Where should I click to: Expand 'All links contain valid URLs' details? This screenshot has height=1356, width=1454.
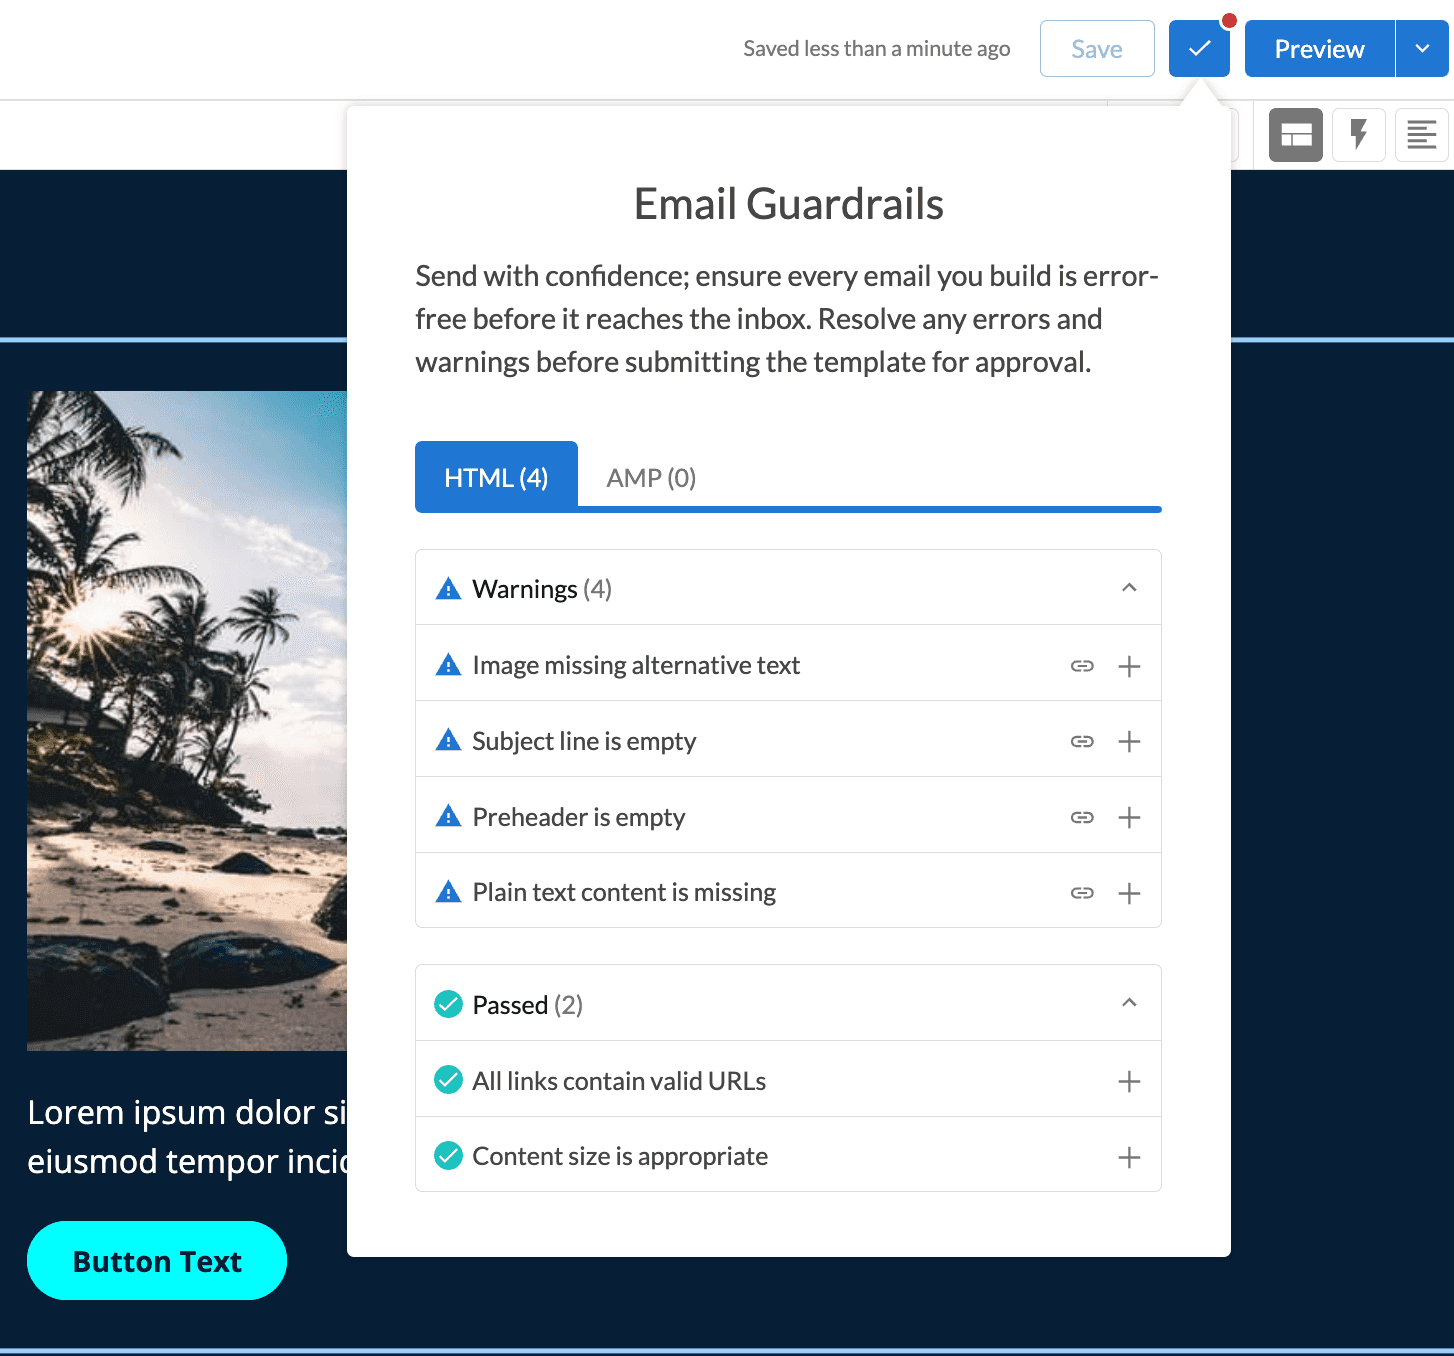point(1129,1081)
